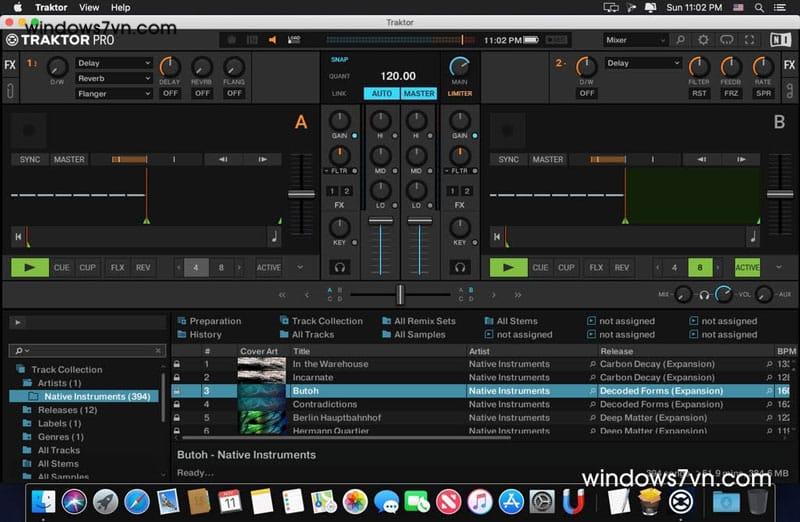Click deck A tempo fader handle
This screenshot has width=800, height=522.
click(301, 194)
